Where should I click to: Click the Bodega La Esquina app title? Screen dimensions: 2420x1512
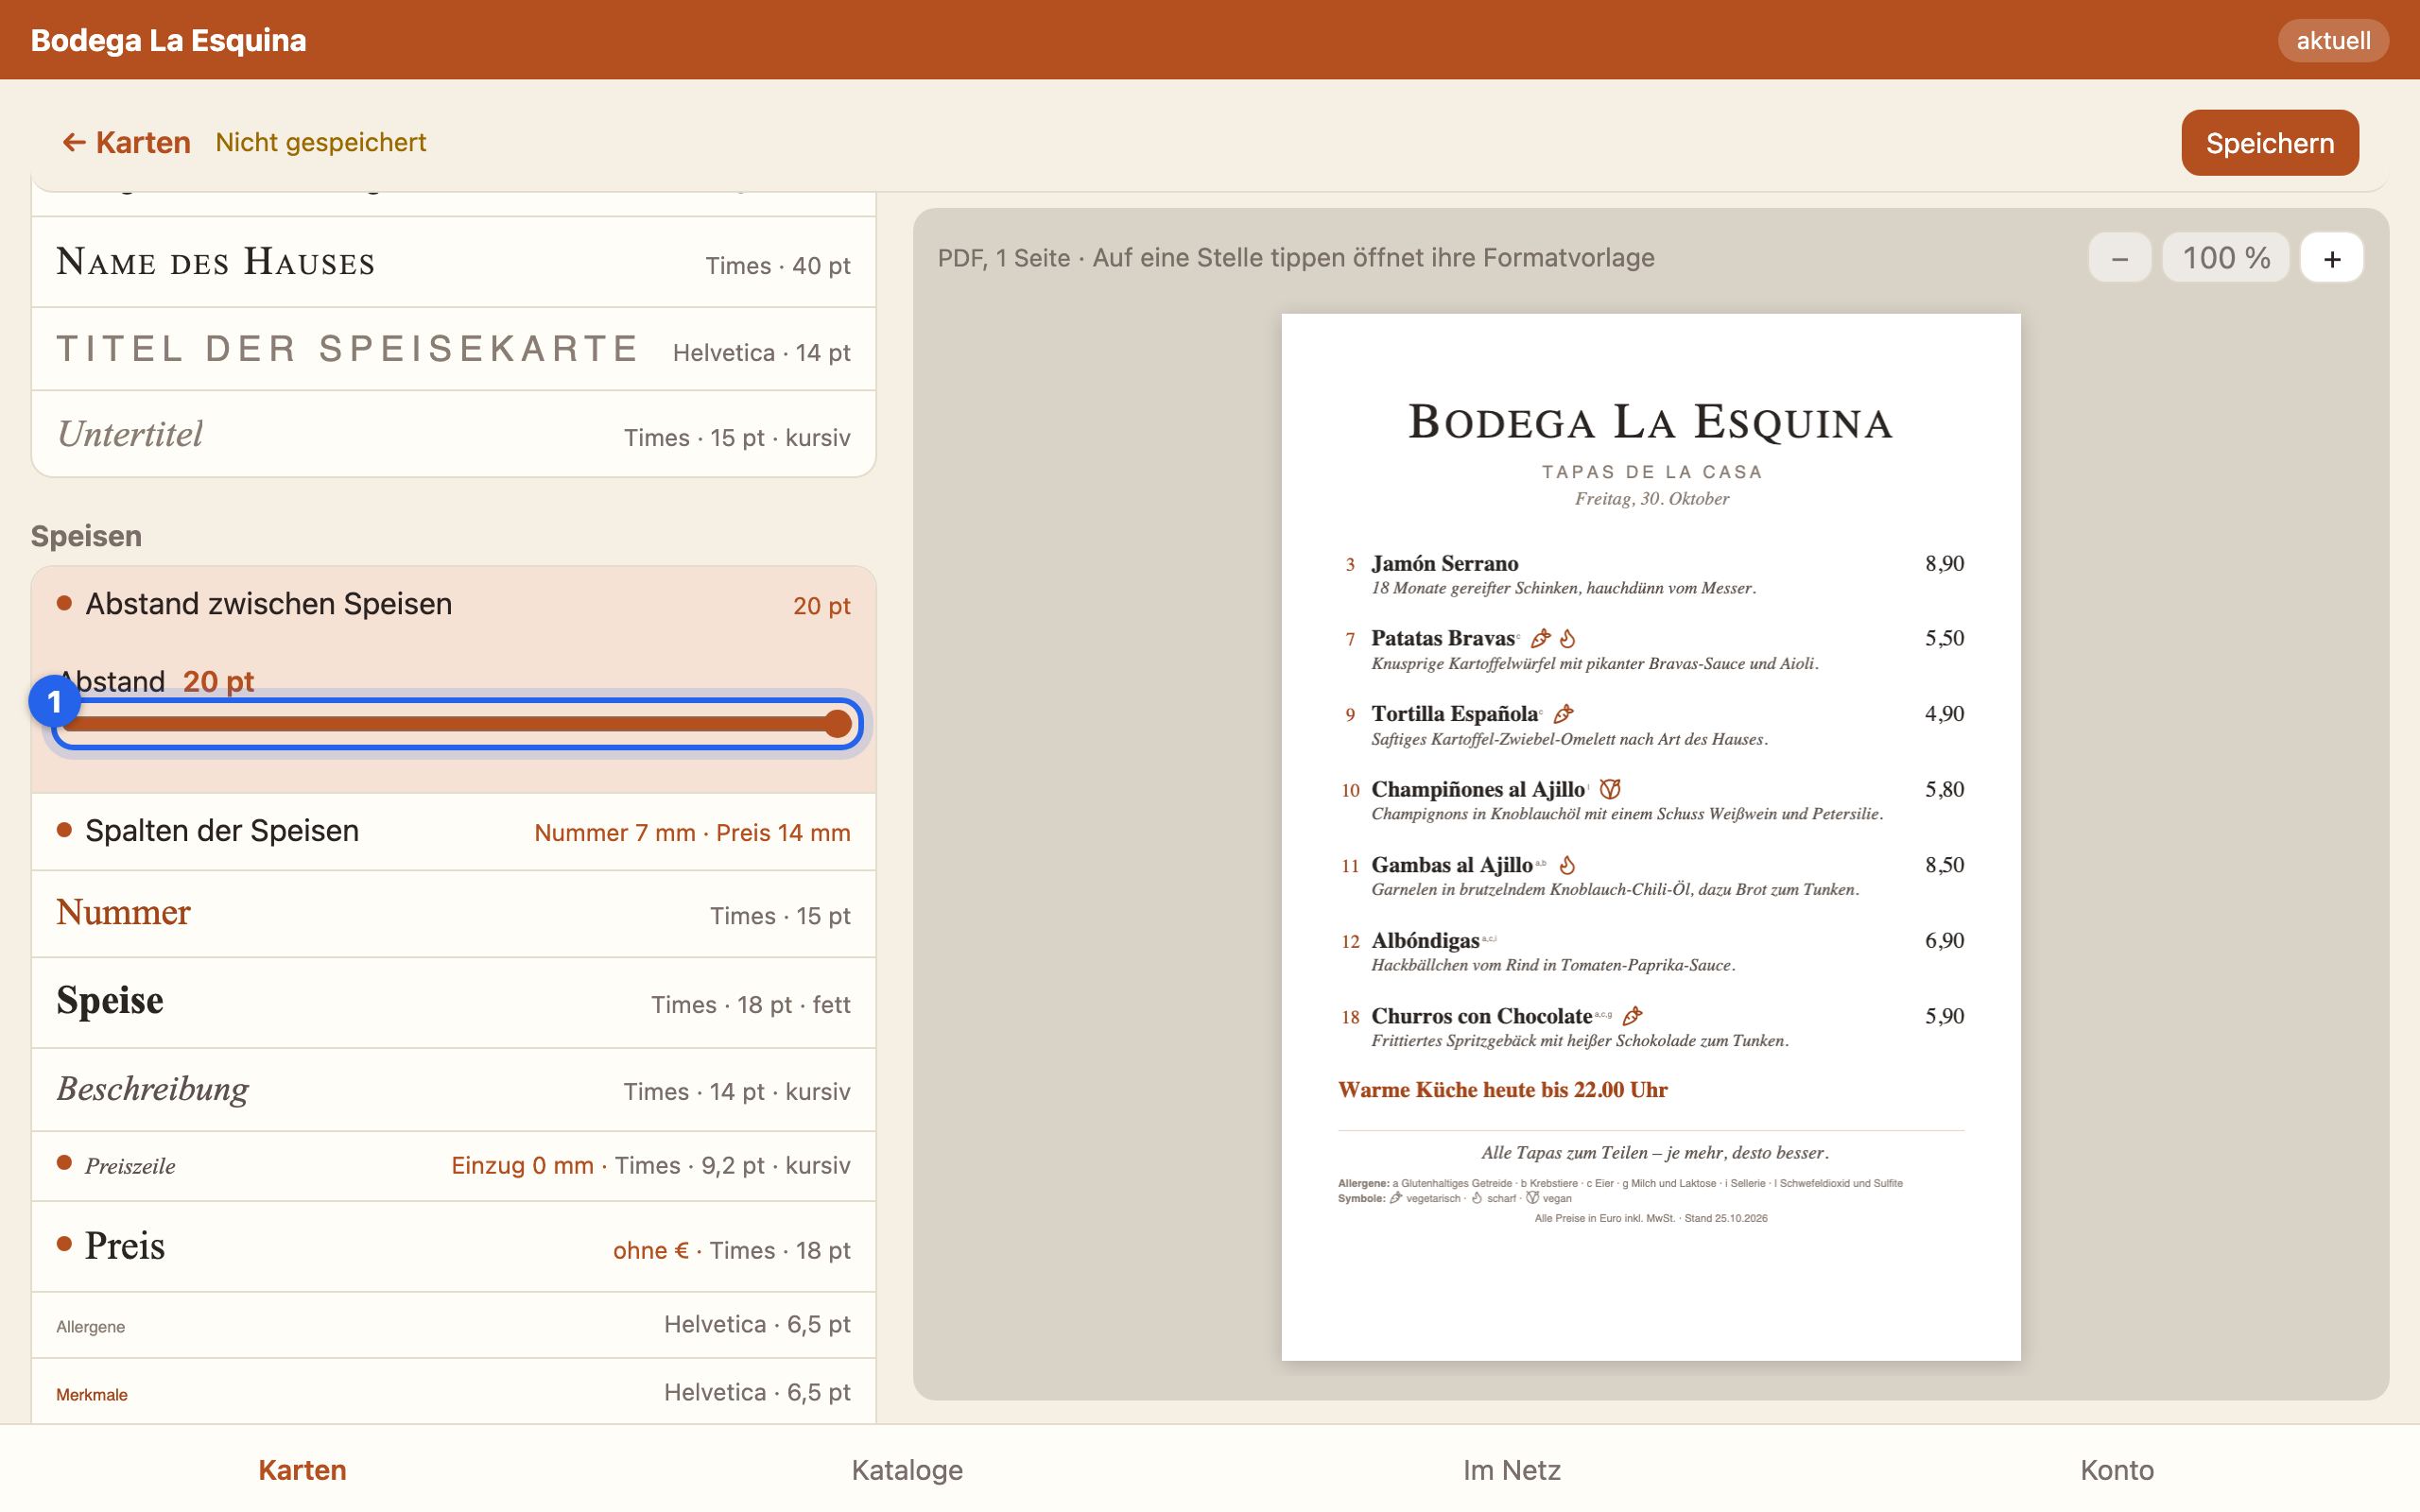click(168, 40)
